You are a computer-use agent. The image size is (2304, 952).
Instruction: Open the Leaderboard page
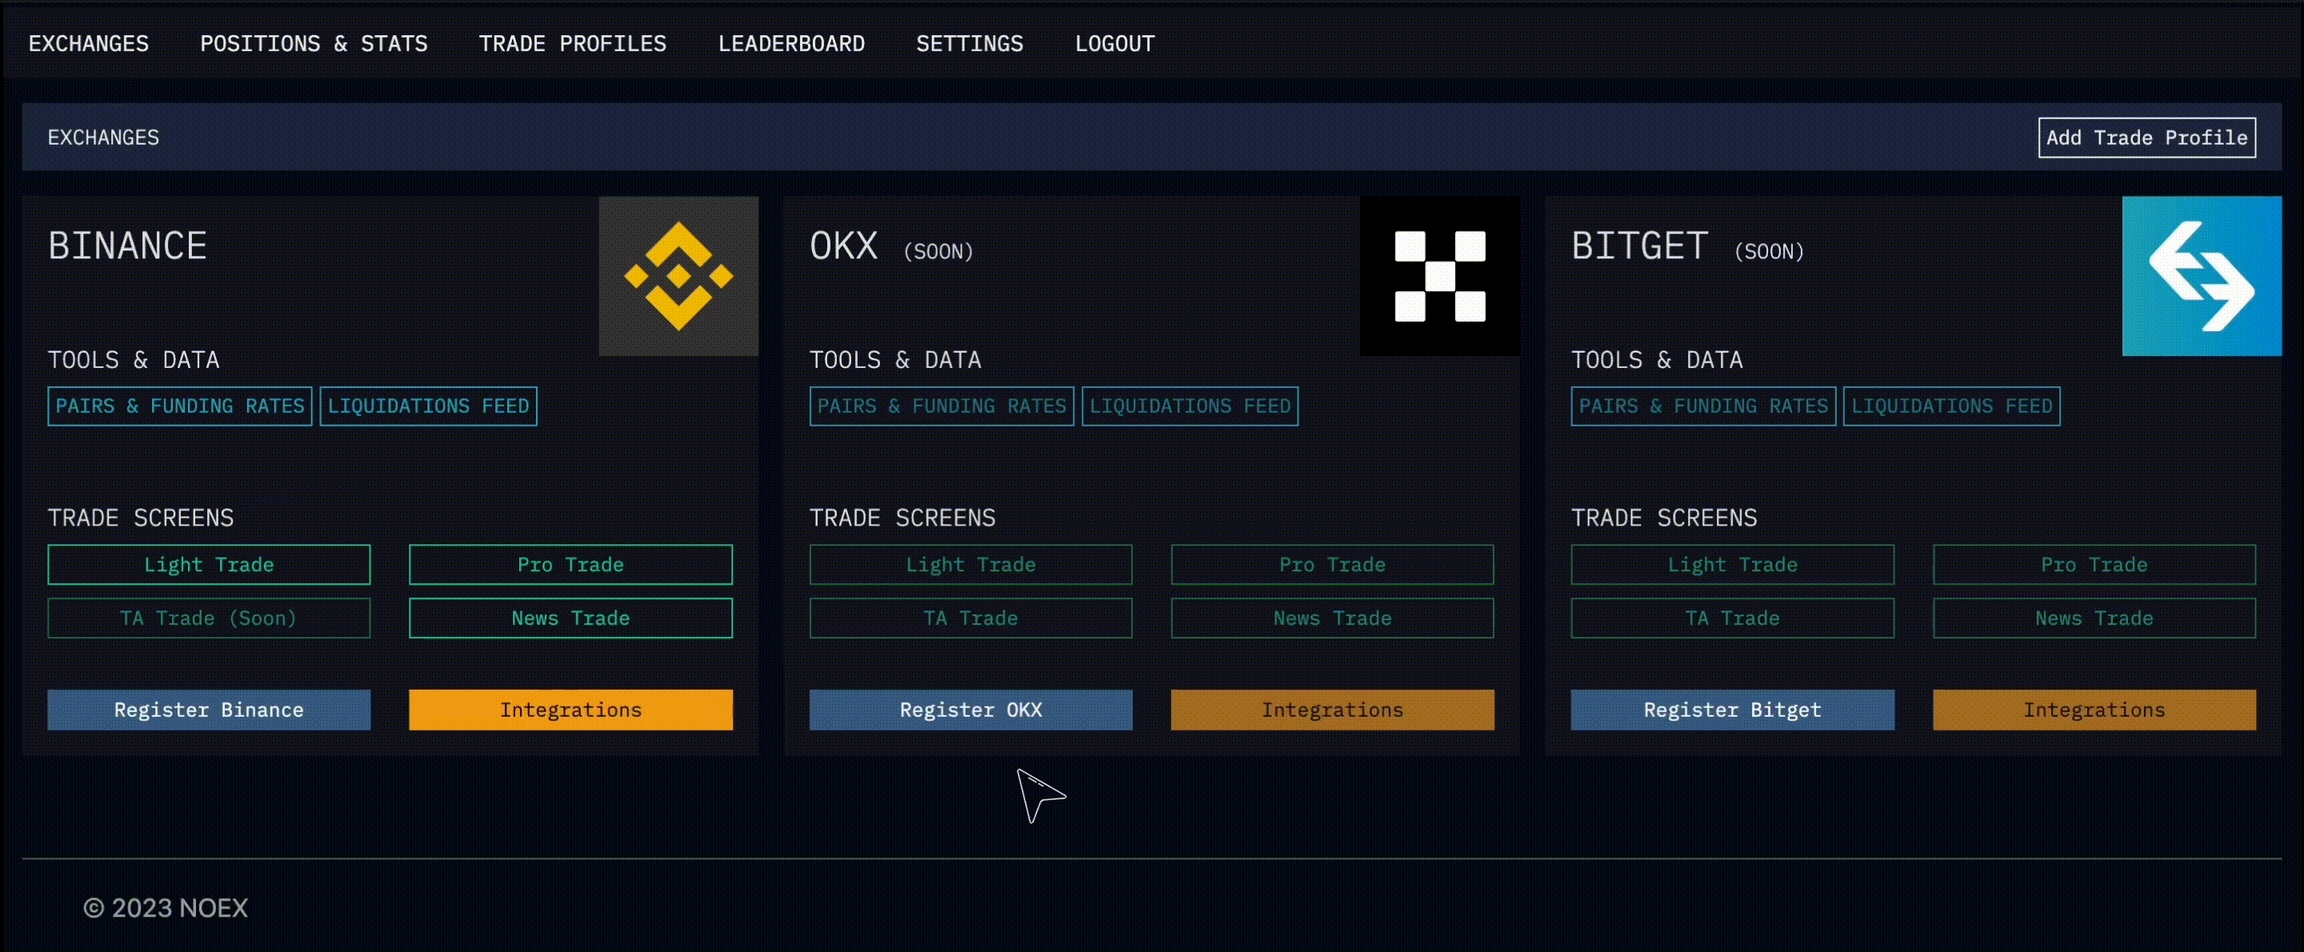click(791, 44)
